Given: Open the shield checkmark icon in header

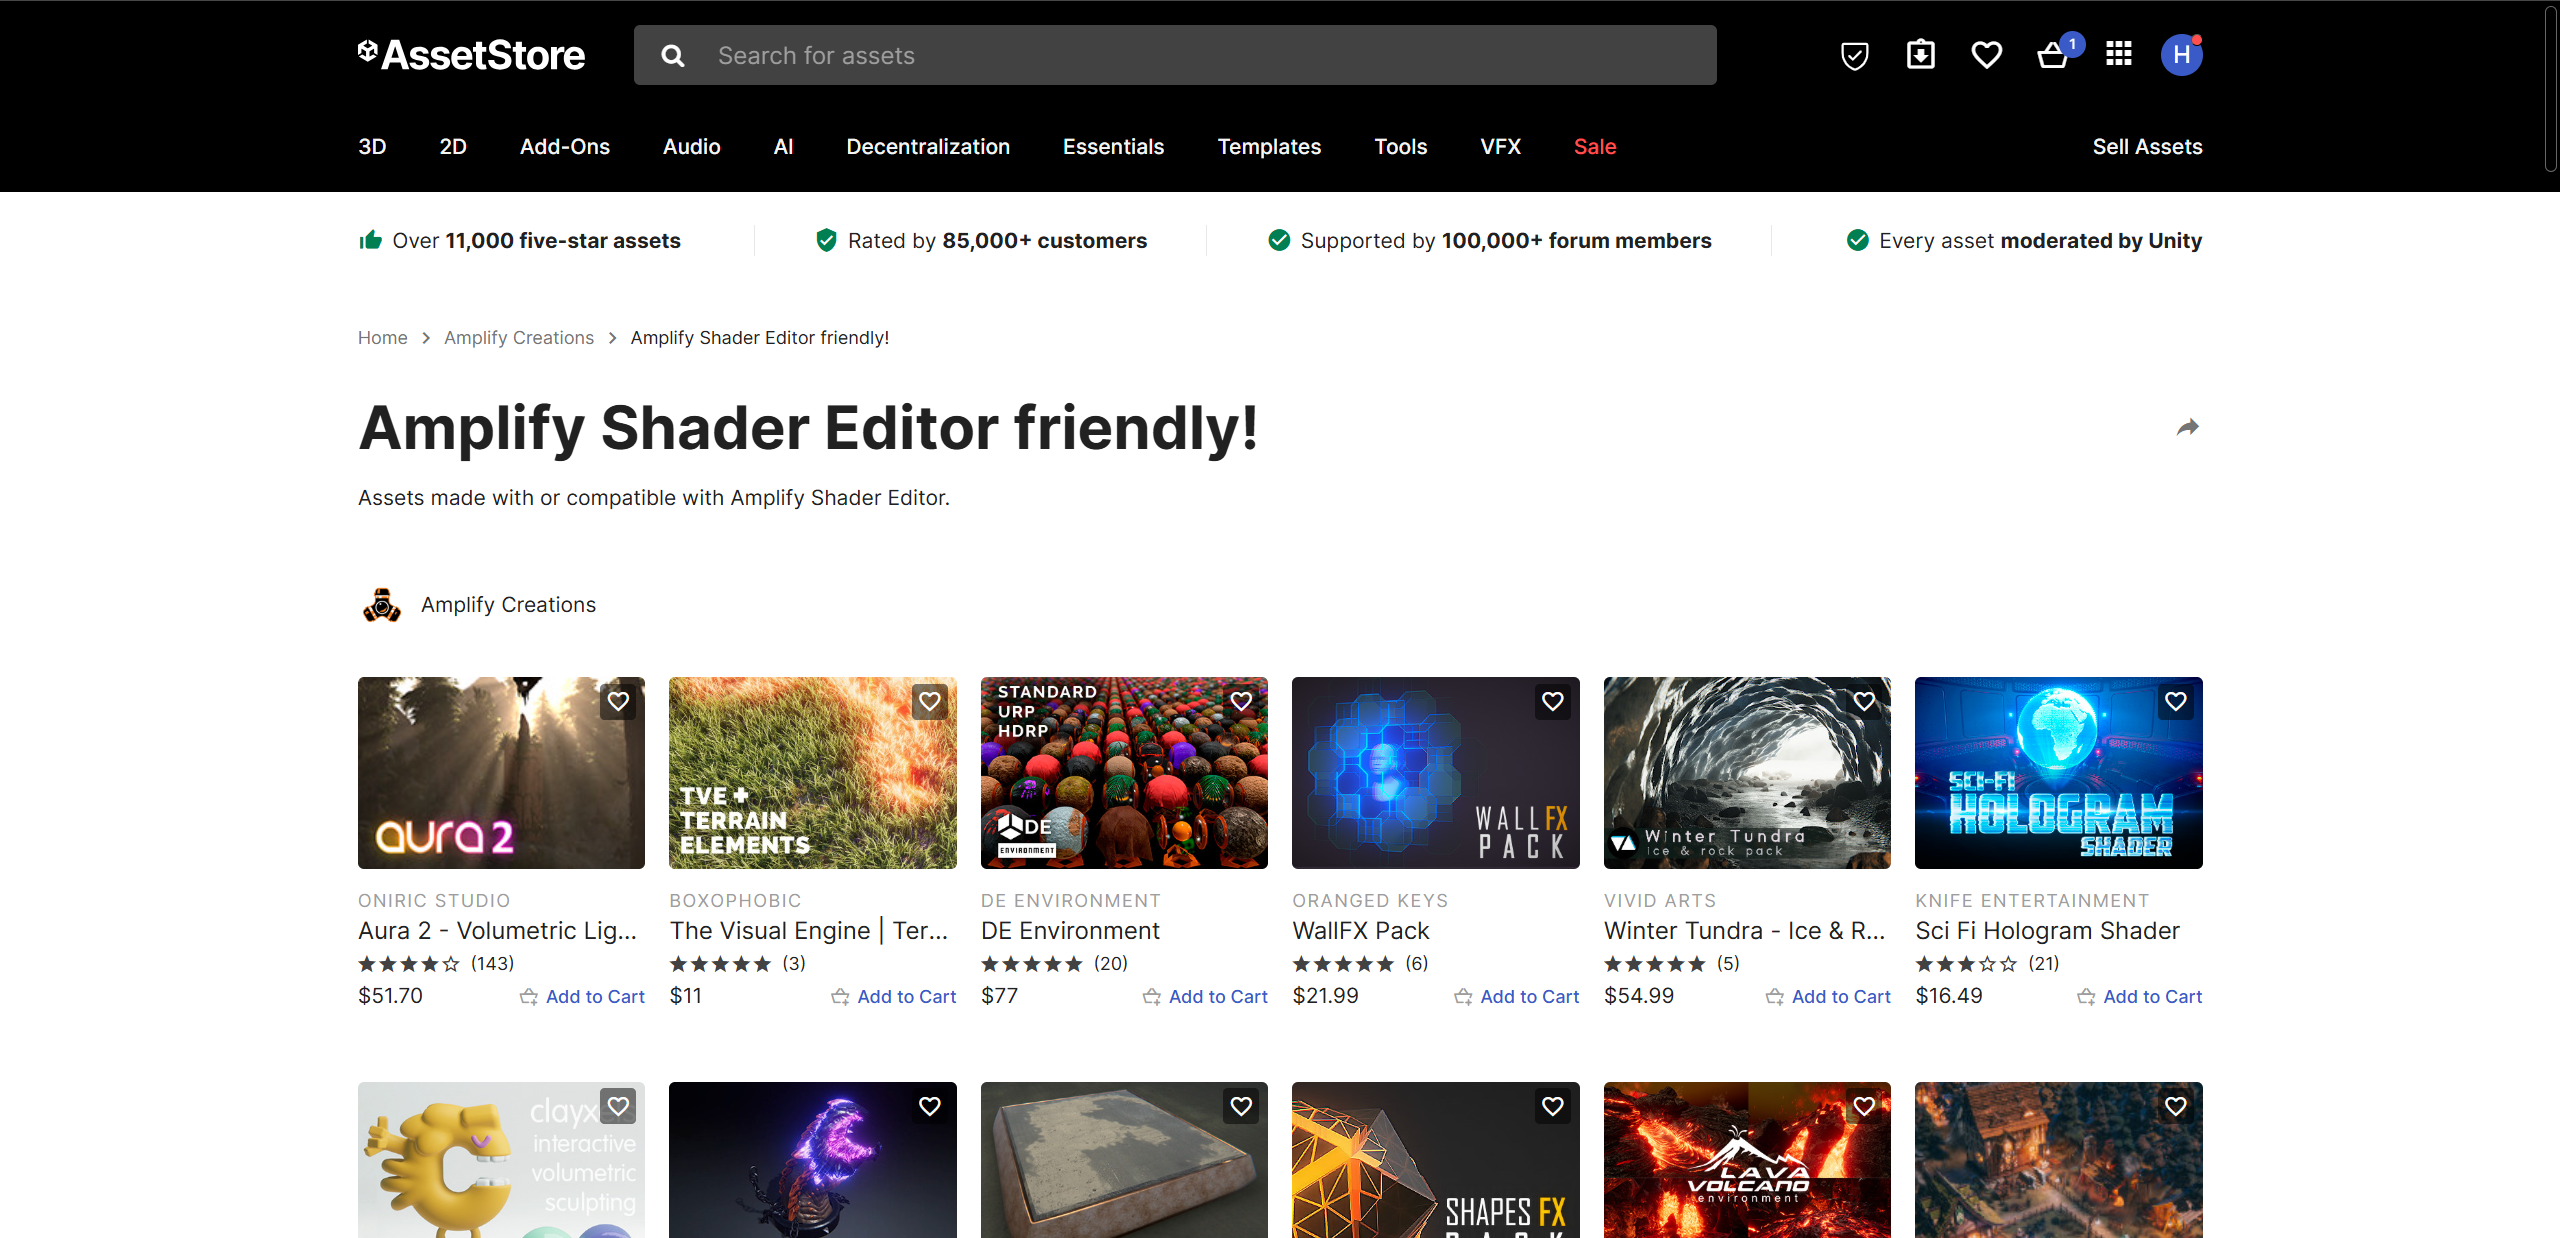Looking at the screenshot, I should pyautogui.click(x=1854, y=55).
